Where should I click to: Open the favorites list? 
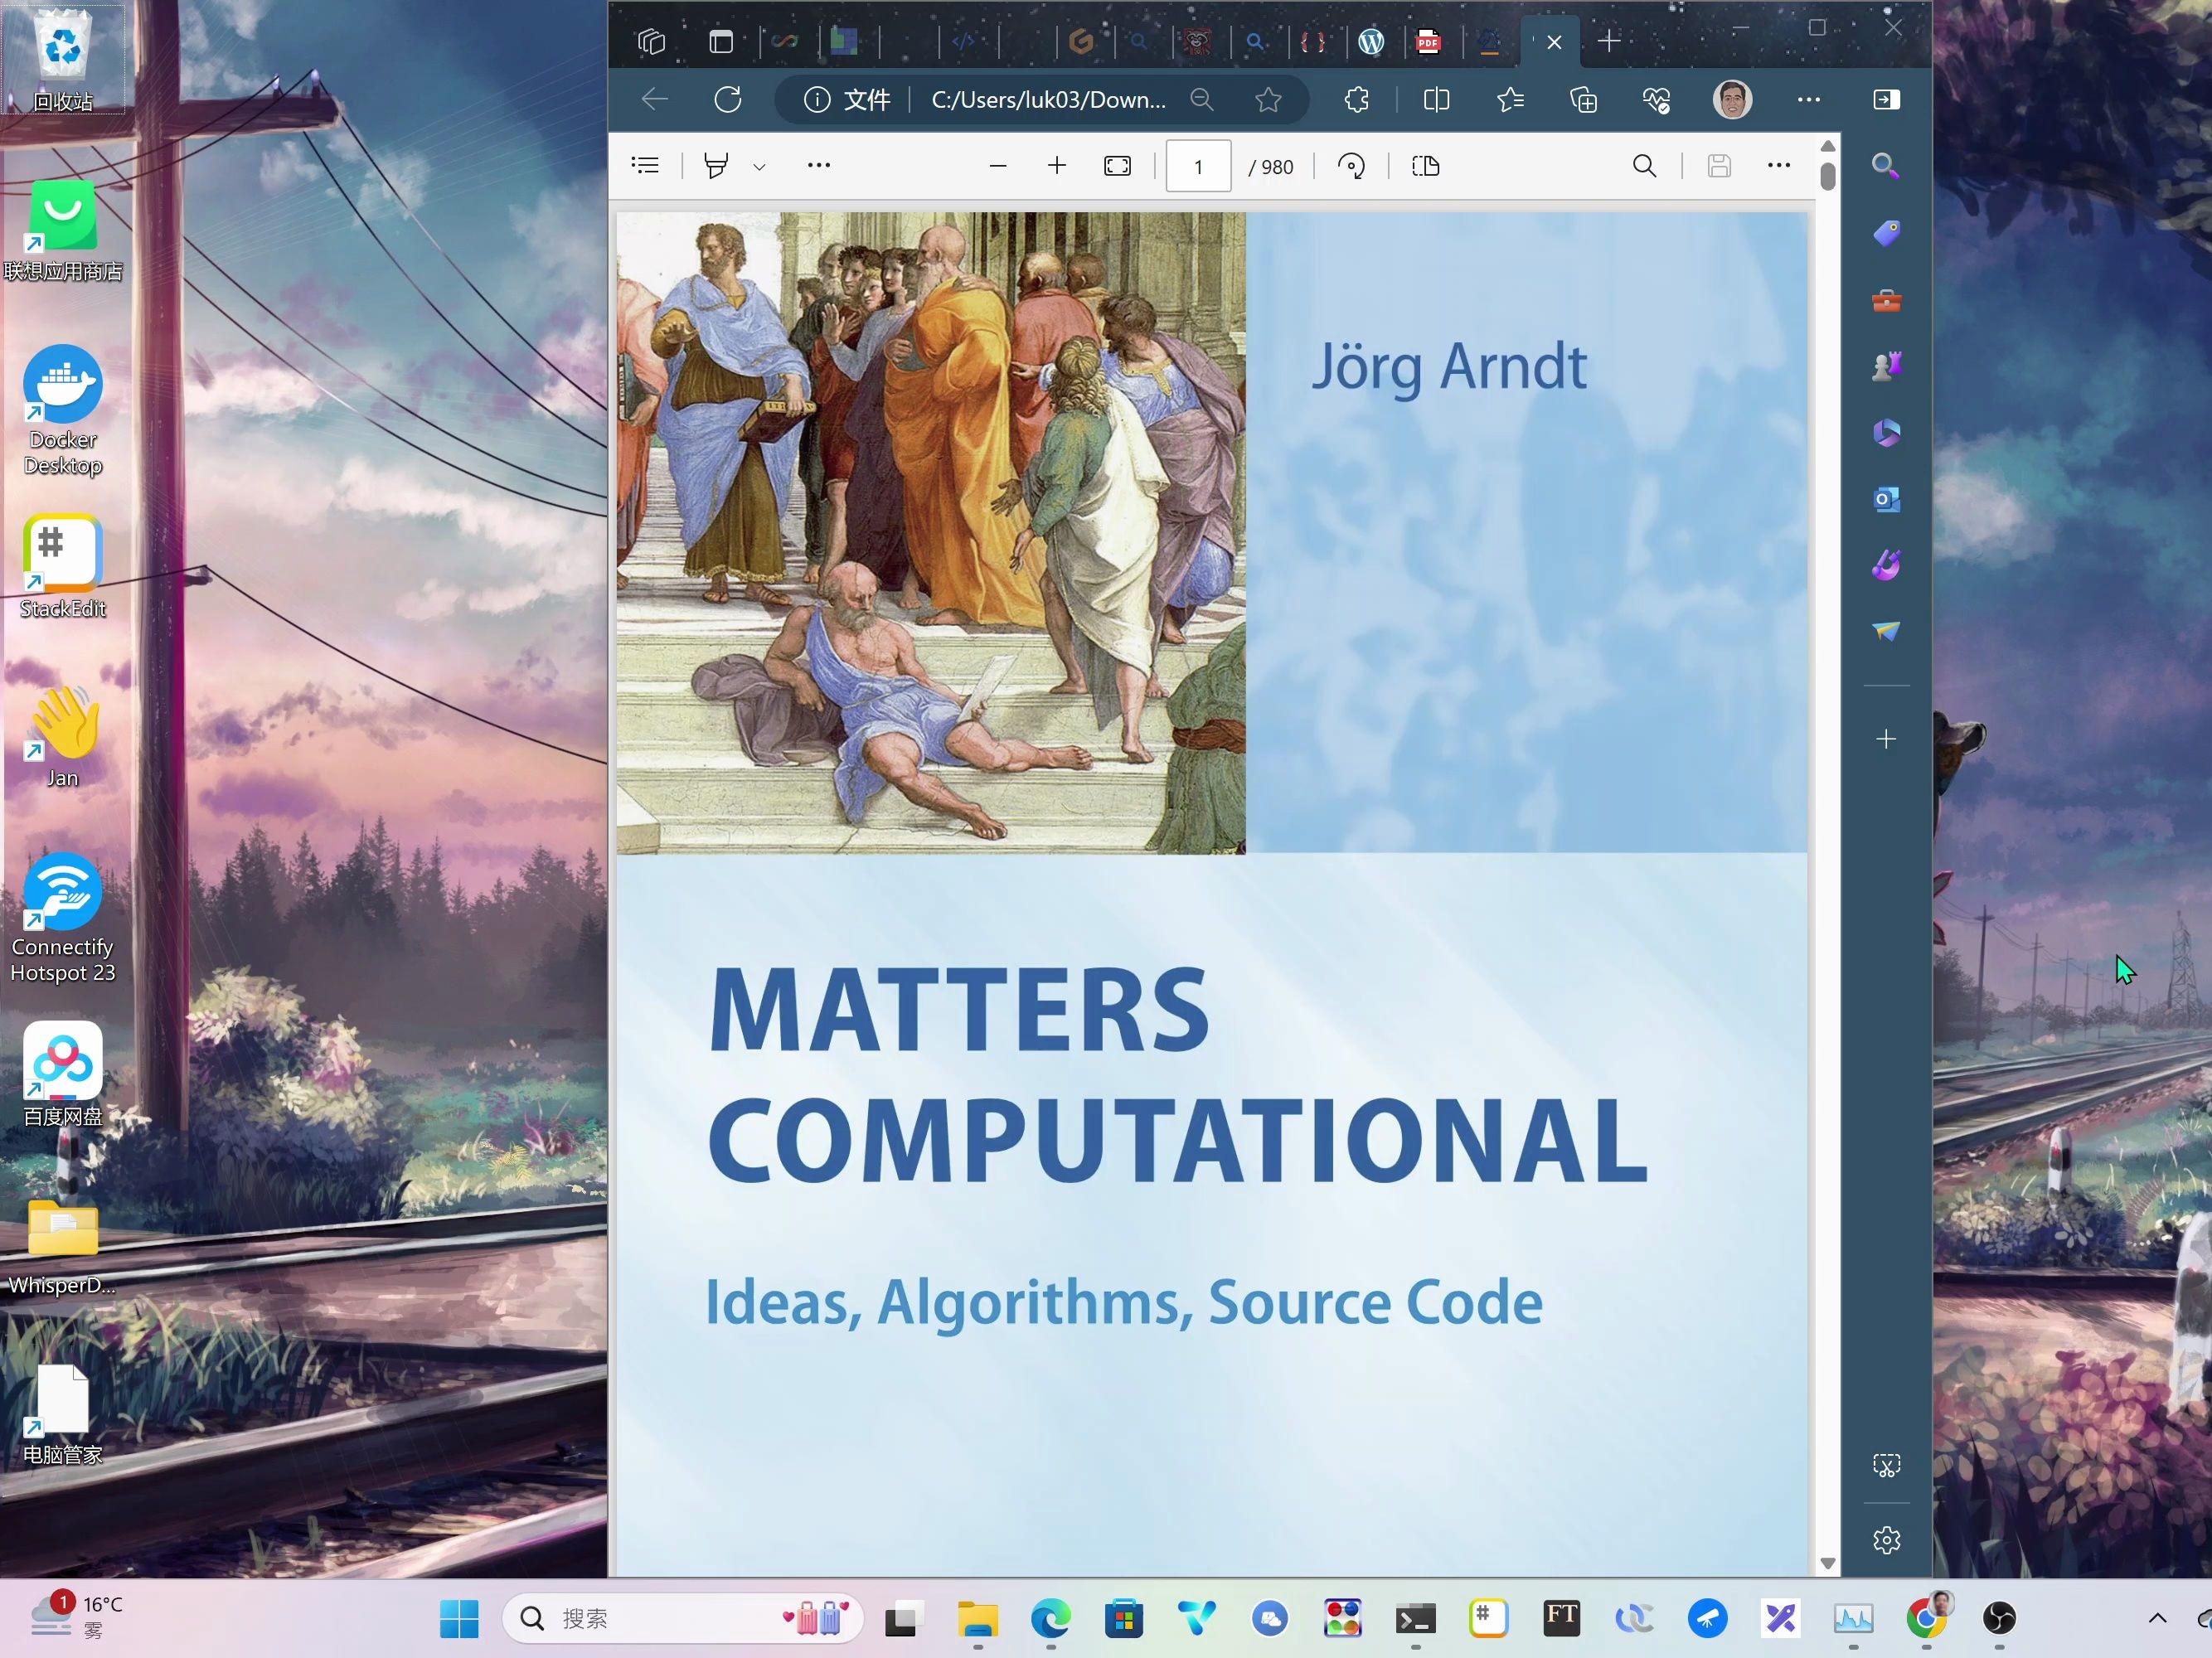(x=1510, y=99)
